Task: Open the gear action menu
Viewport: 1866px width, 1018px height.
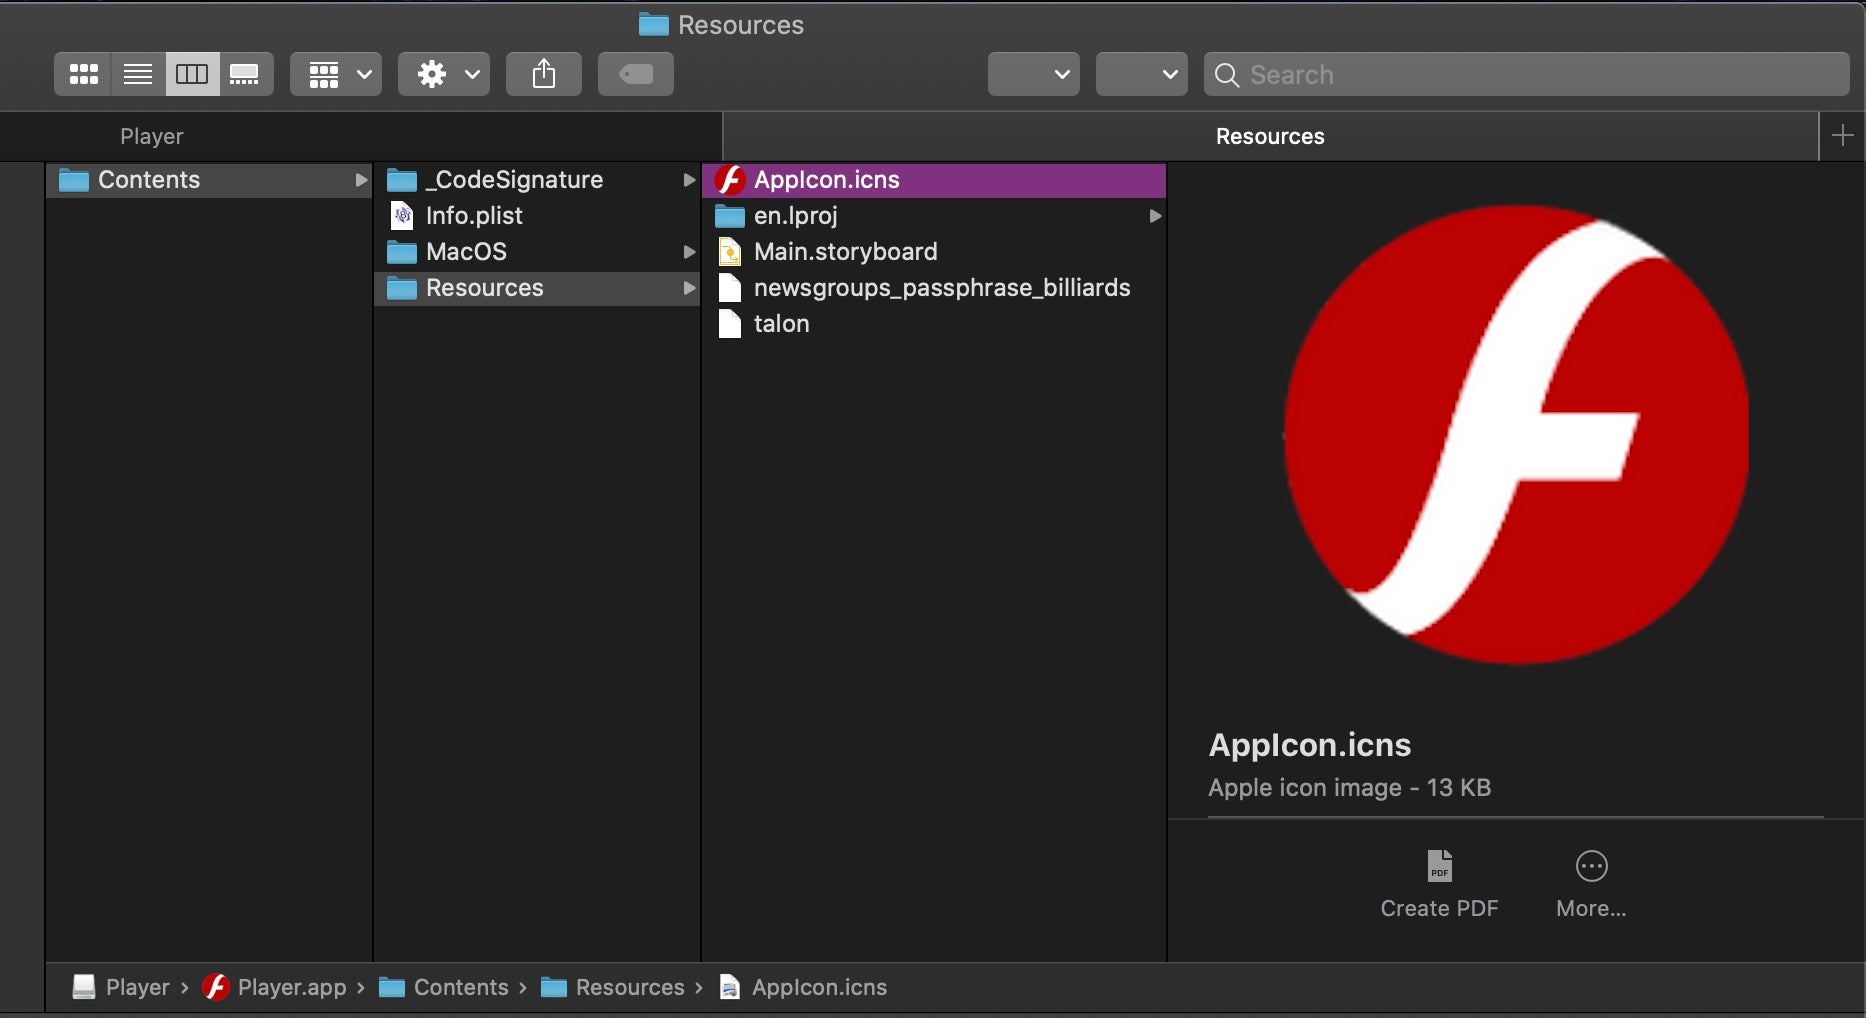Action: [x=444, y=74]
